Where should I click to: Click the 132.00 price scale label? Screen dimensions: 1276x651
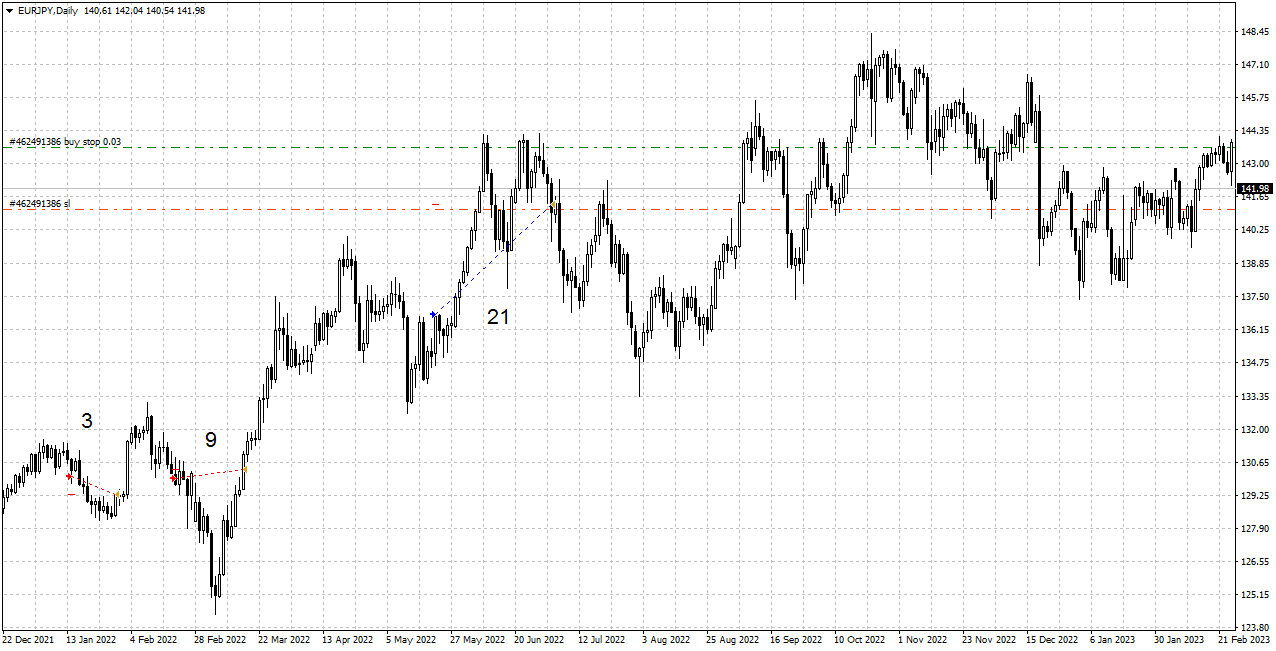(1255, 430)
